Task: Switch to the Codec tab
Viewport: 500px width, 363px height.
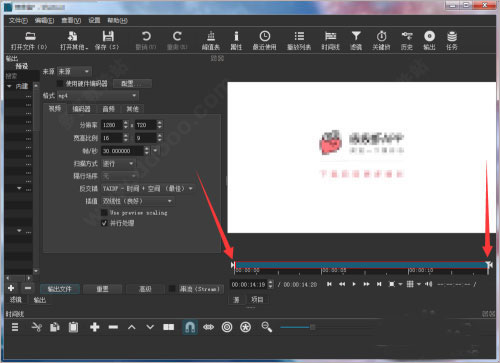Action: [x=81, y=109]
